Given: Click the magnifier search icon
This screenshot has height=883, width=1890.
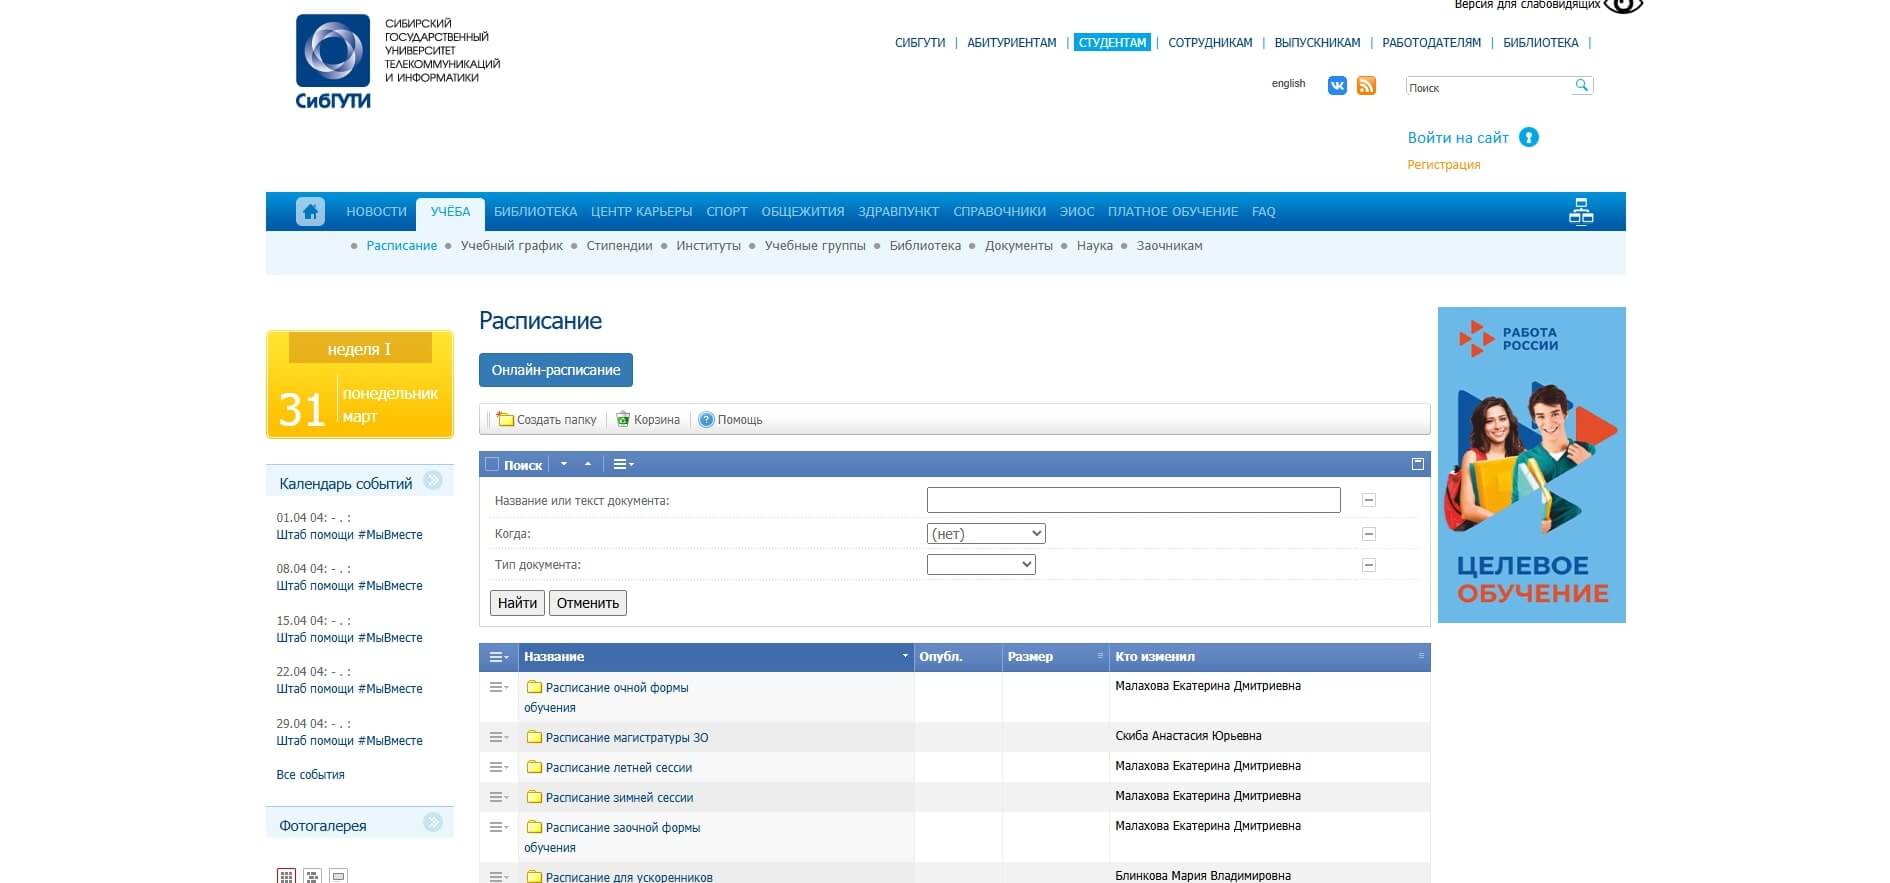Looking at the screenshot, I should coord(1581,85).
